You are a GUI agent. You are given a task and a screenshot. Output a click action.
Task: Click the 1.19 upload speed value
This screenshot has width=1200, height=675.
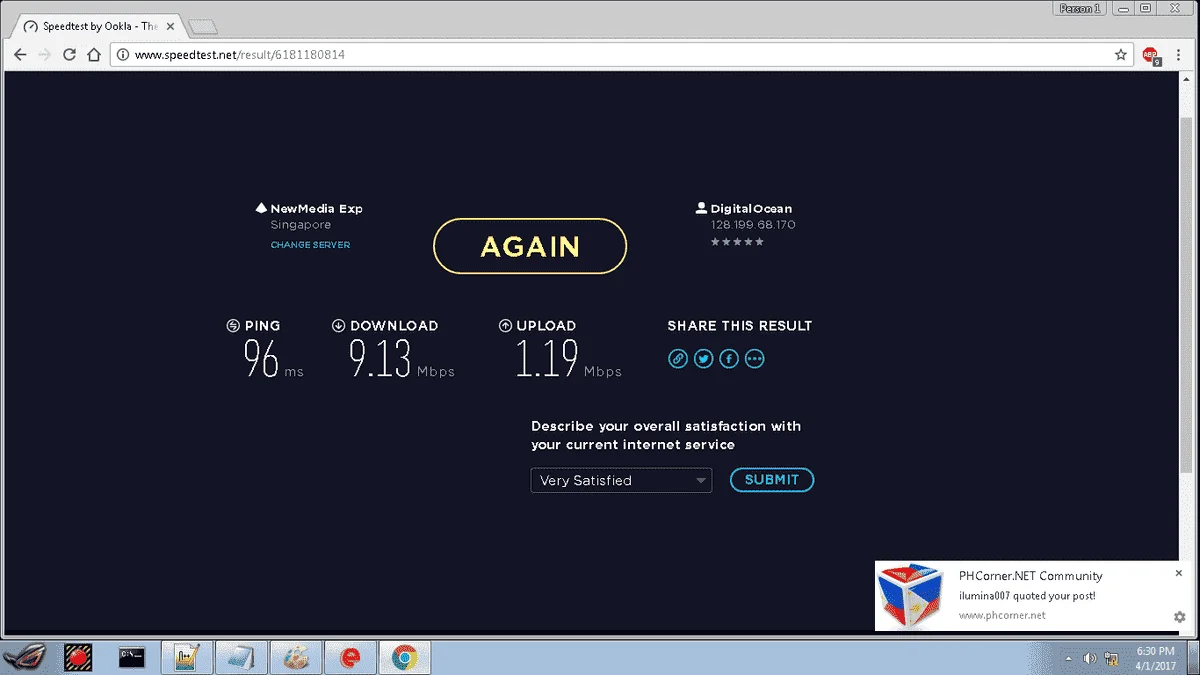[x=547, y=359]
